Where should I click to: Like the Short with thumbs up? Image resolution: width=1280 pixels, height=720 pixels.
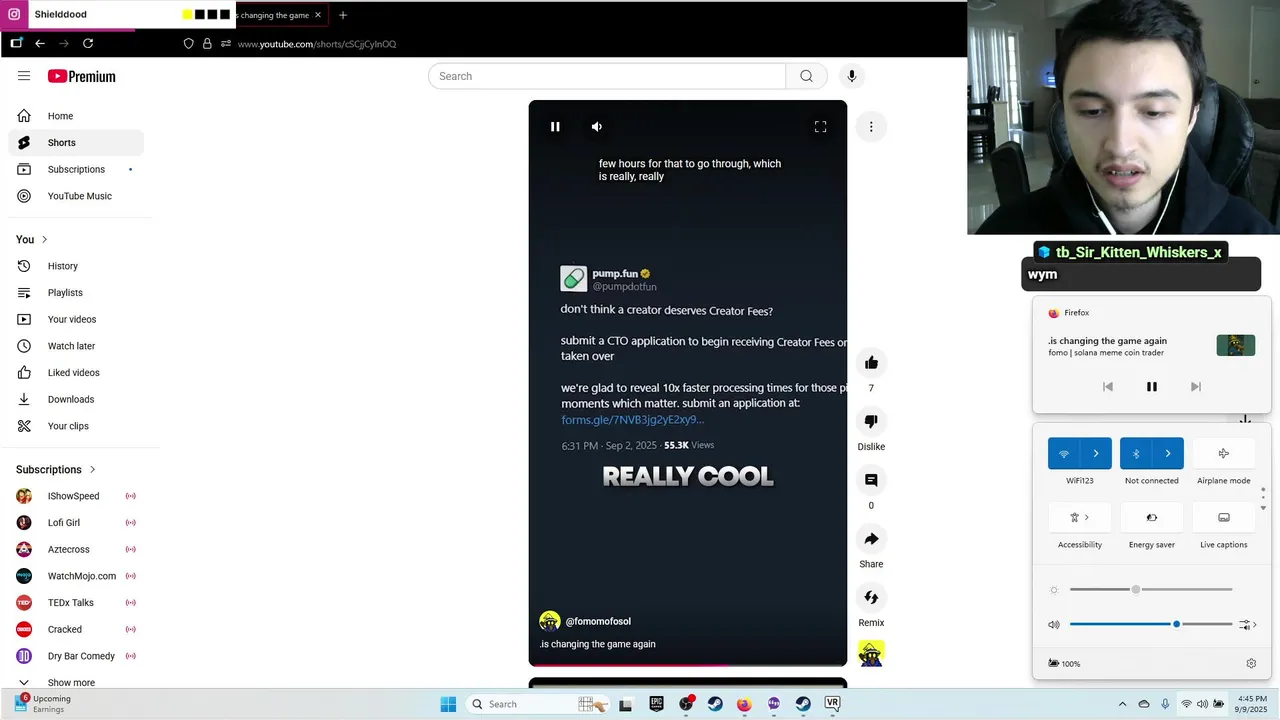pyautogui.click(x=871, y=363)
